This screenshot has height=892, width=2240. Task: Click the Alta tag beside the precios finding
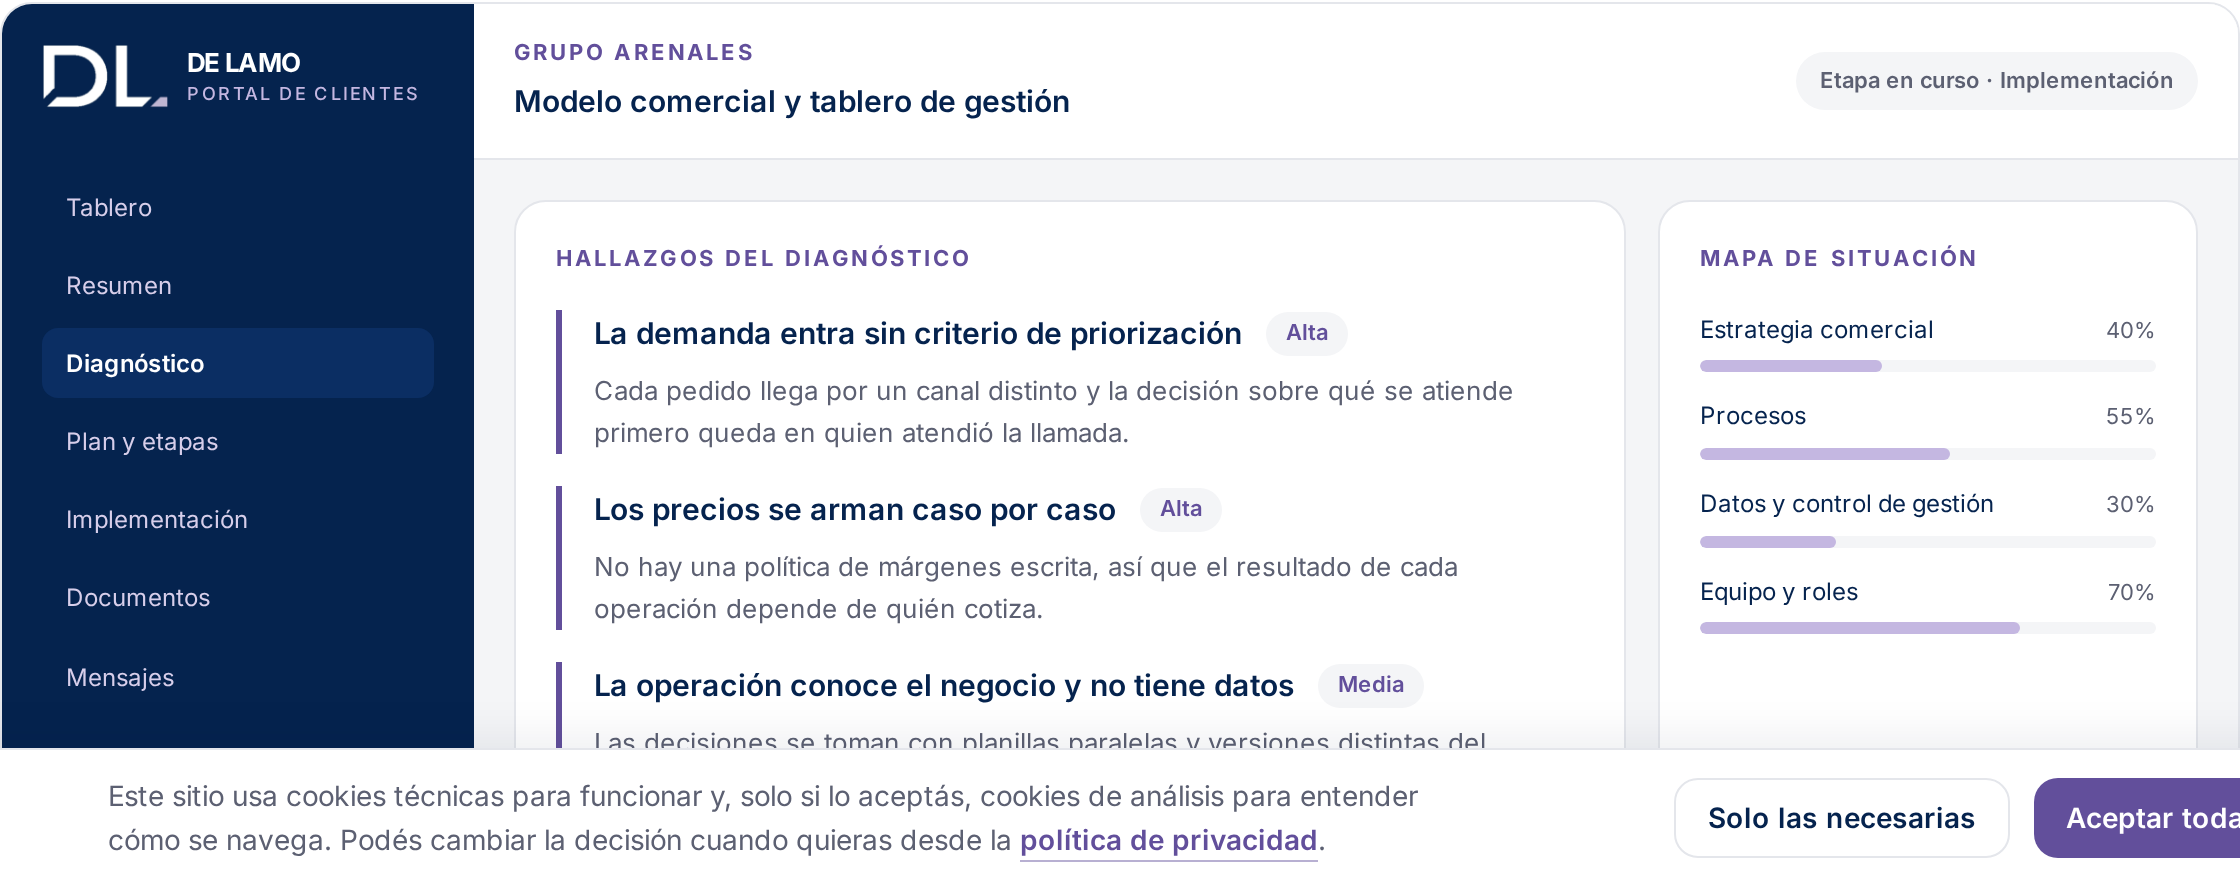1180,509
